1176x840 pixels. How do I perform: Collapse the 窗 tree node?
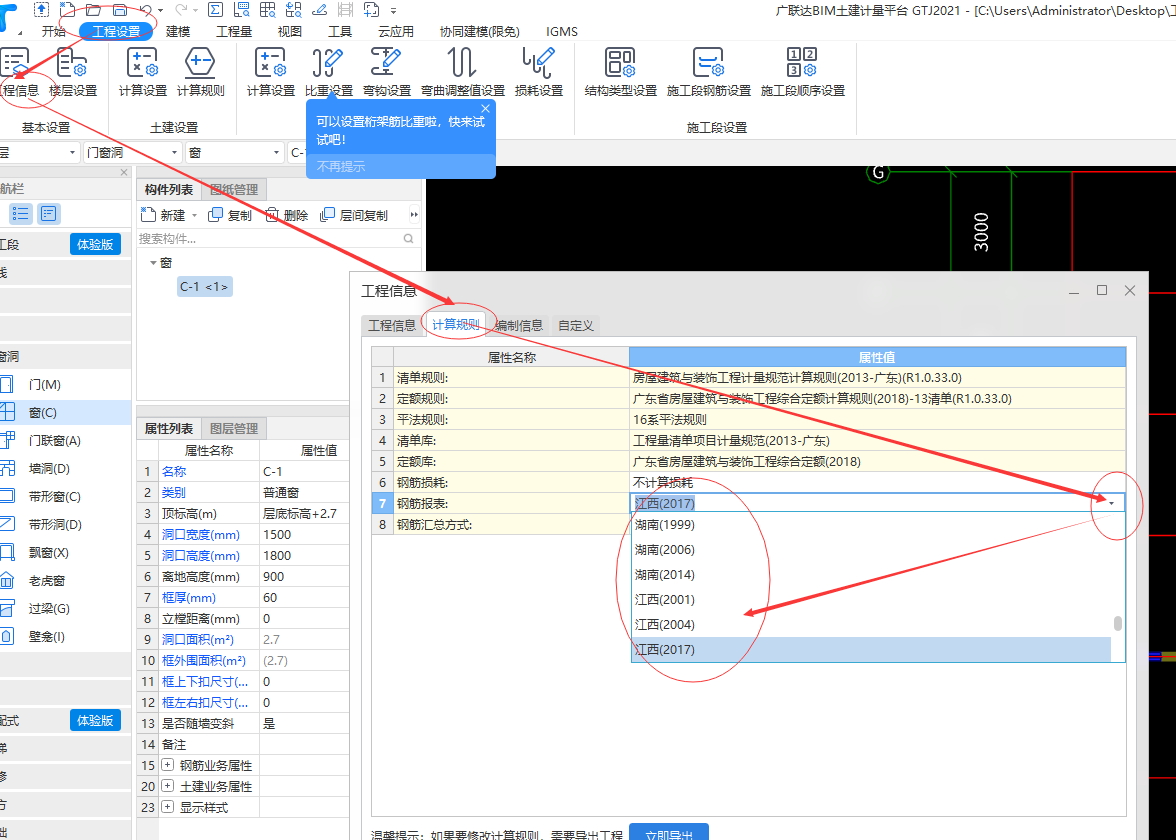pos(153,262)
